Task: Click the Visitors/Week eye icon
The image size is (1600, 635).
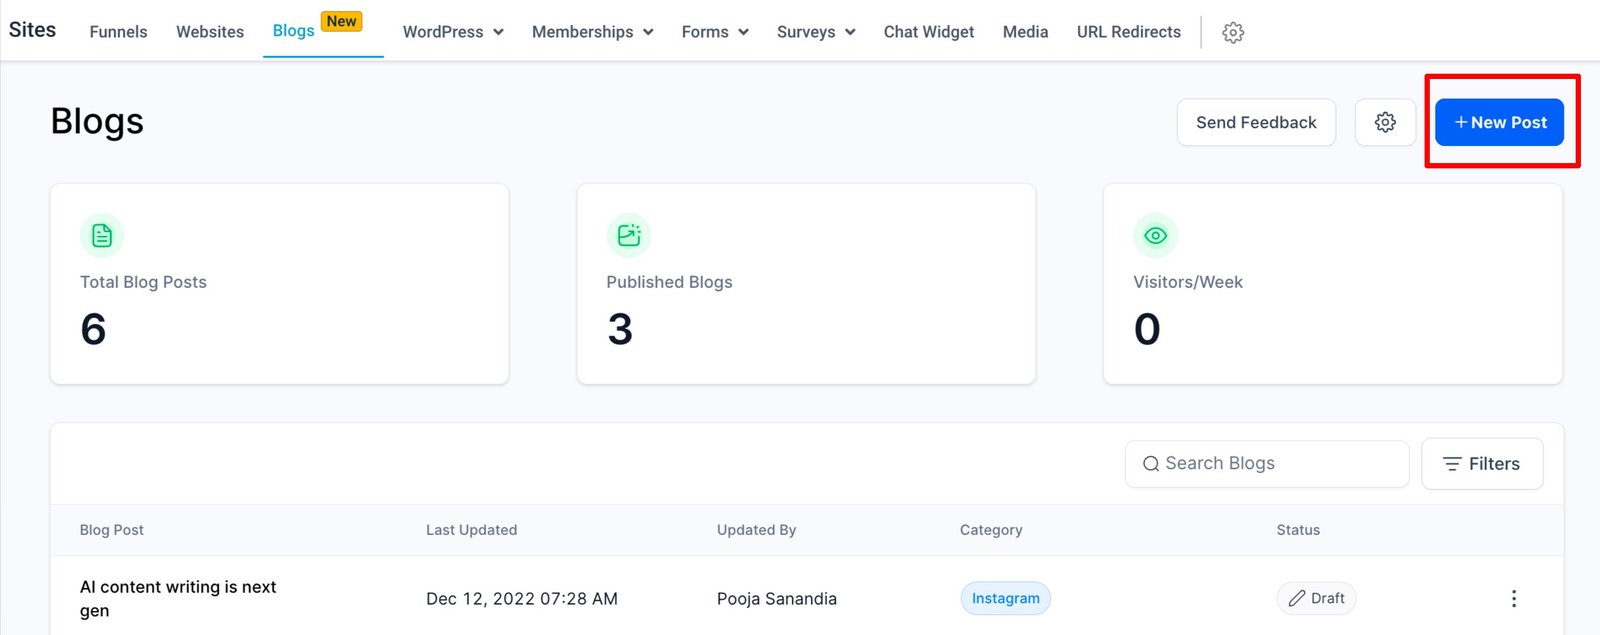Action: tap(1155, 236)
